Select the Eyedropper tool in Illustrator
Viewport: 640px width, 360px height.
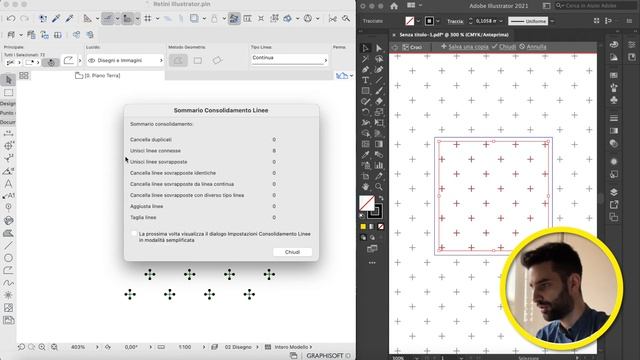365,155
